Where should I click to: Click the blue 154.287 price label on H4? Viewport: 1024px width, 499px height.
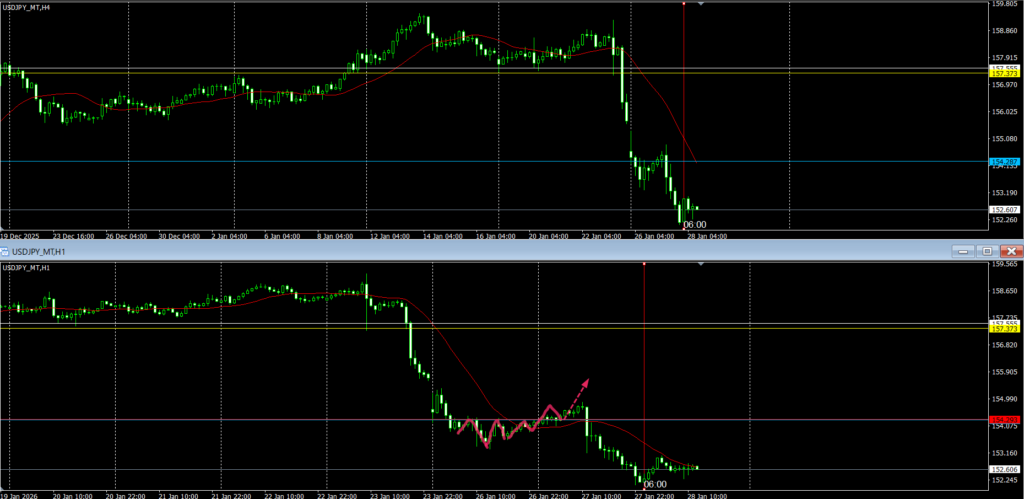(1003, 161)
